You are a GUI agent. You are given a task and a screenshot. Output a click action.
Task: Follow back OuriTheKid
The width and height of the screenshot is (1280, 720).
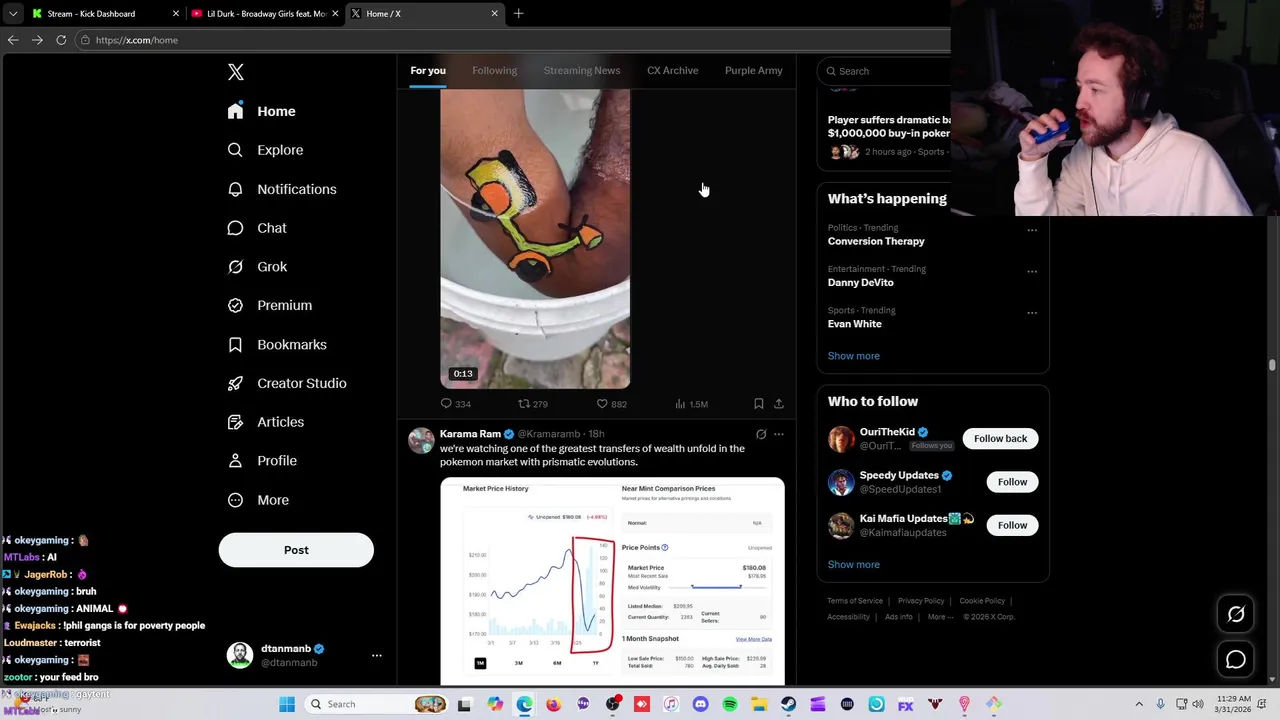(1001, 439)
